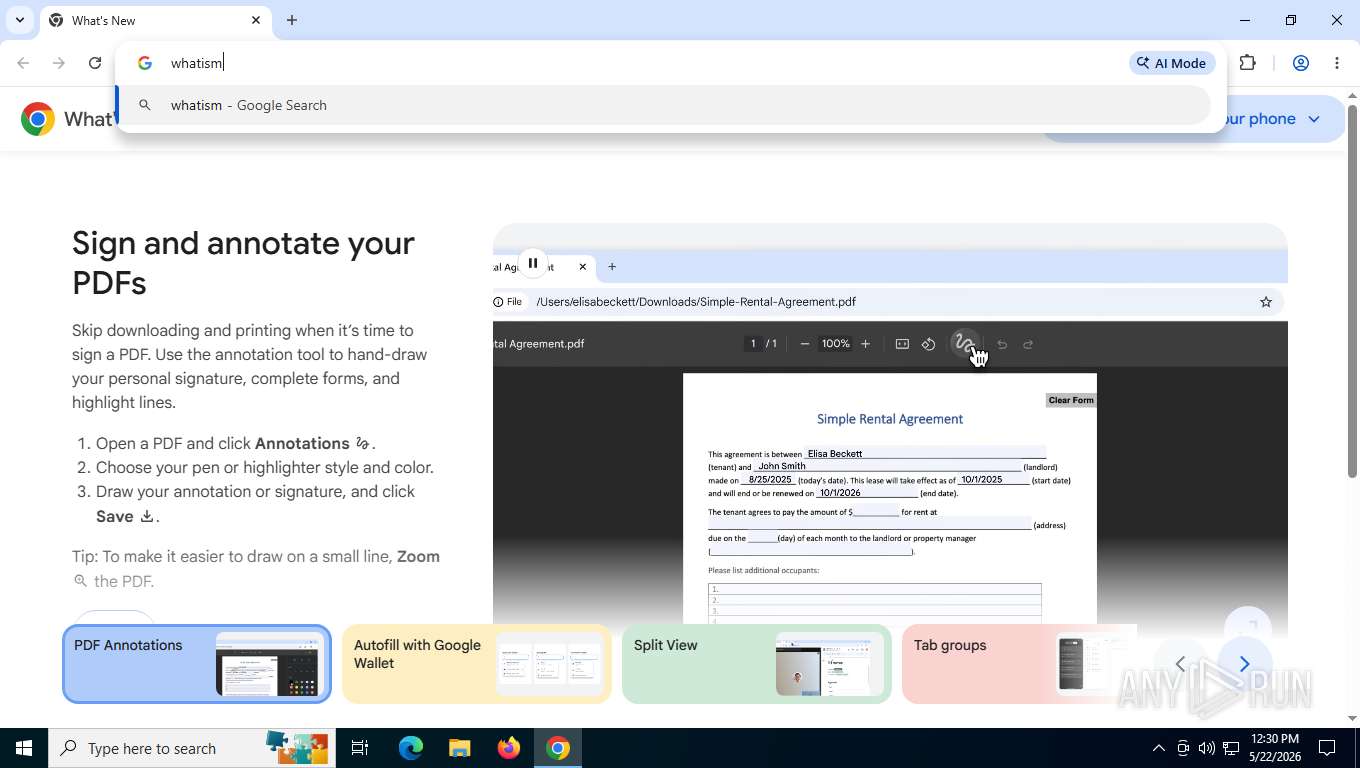This screenshot has height=768, width=1360.
Task: Launch Firefox from the taskbar
Action: pos(509,748)
